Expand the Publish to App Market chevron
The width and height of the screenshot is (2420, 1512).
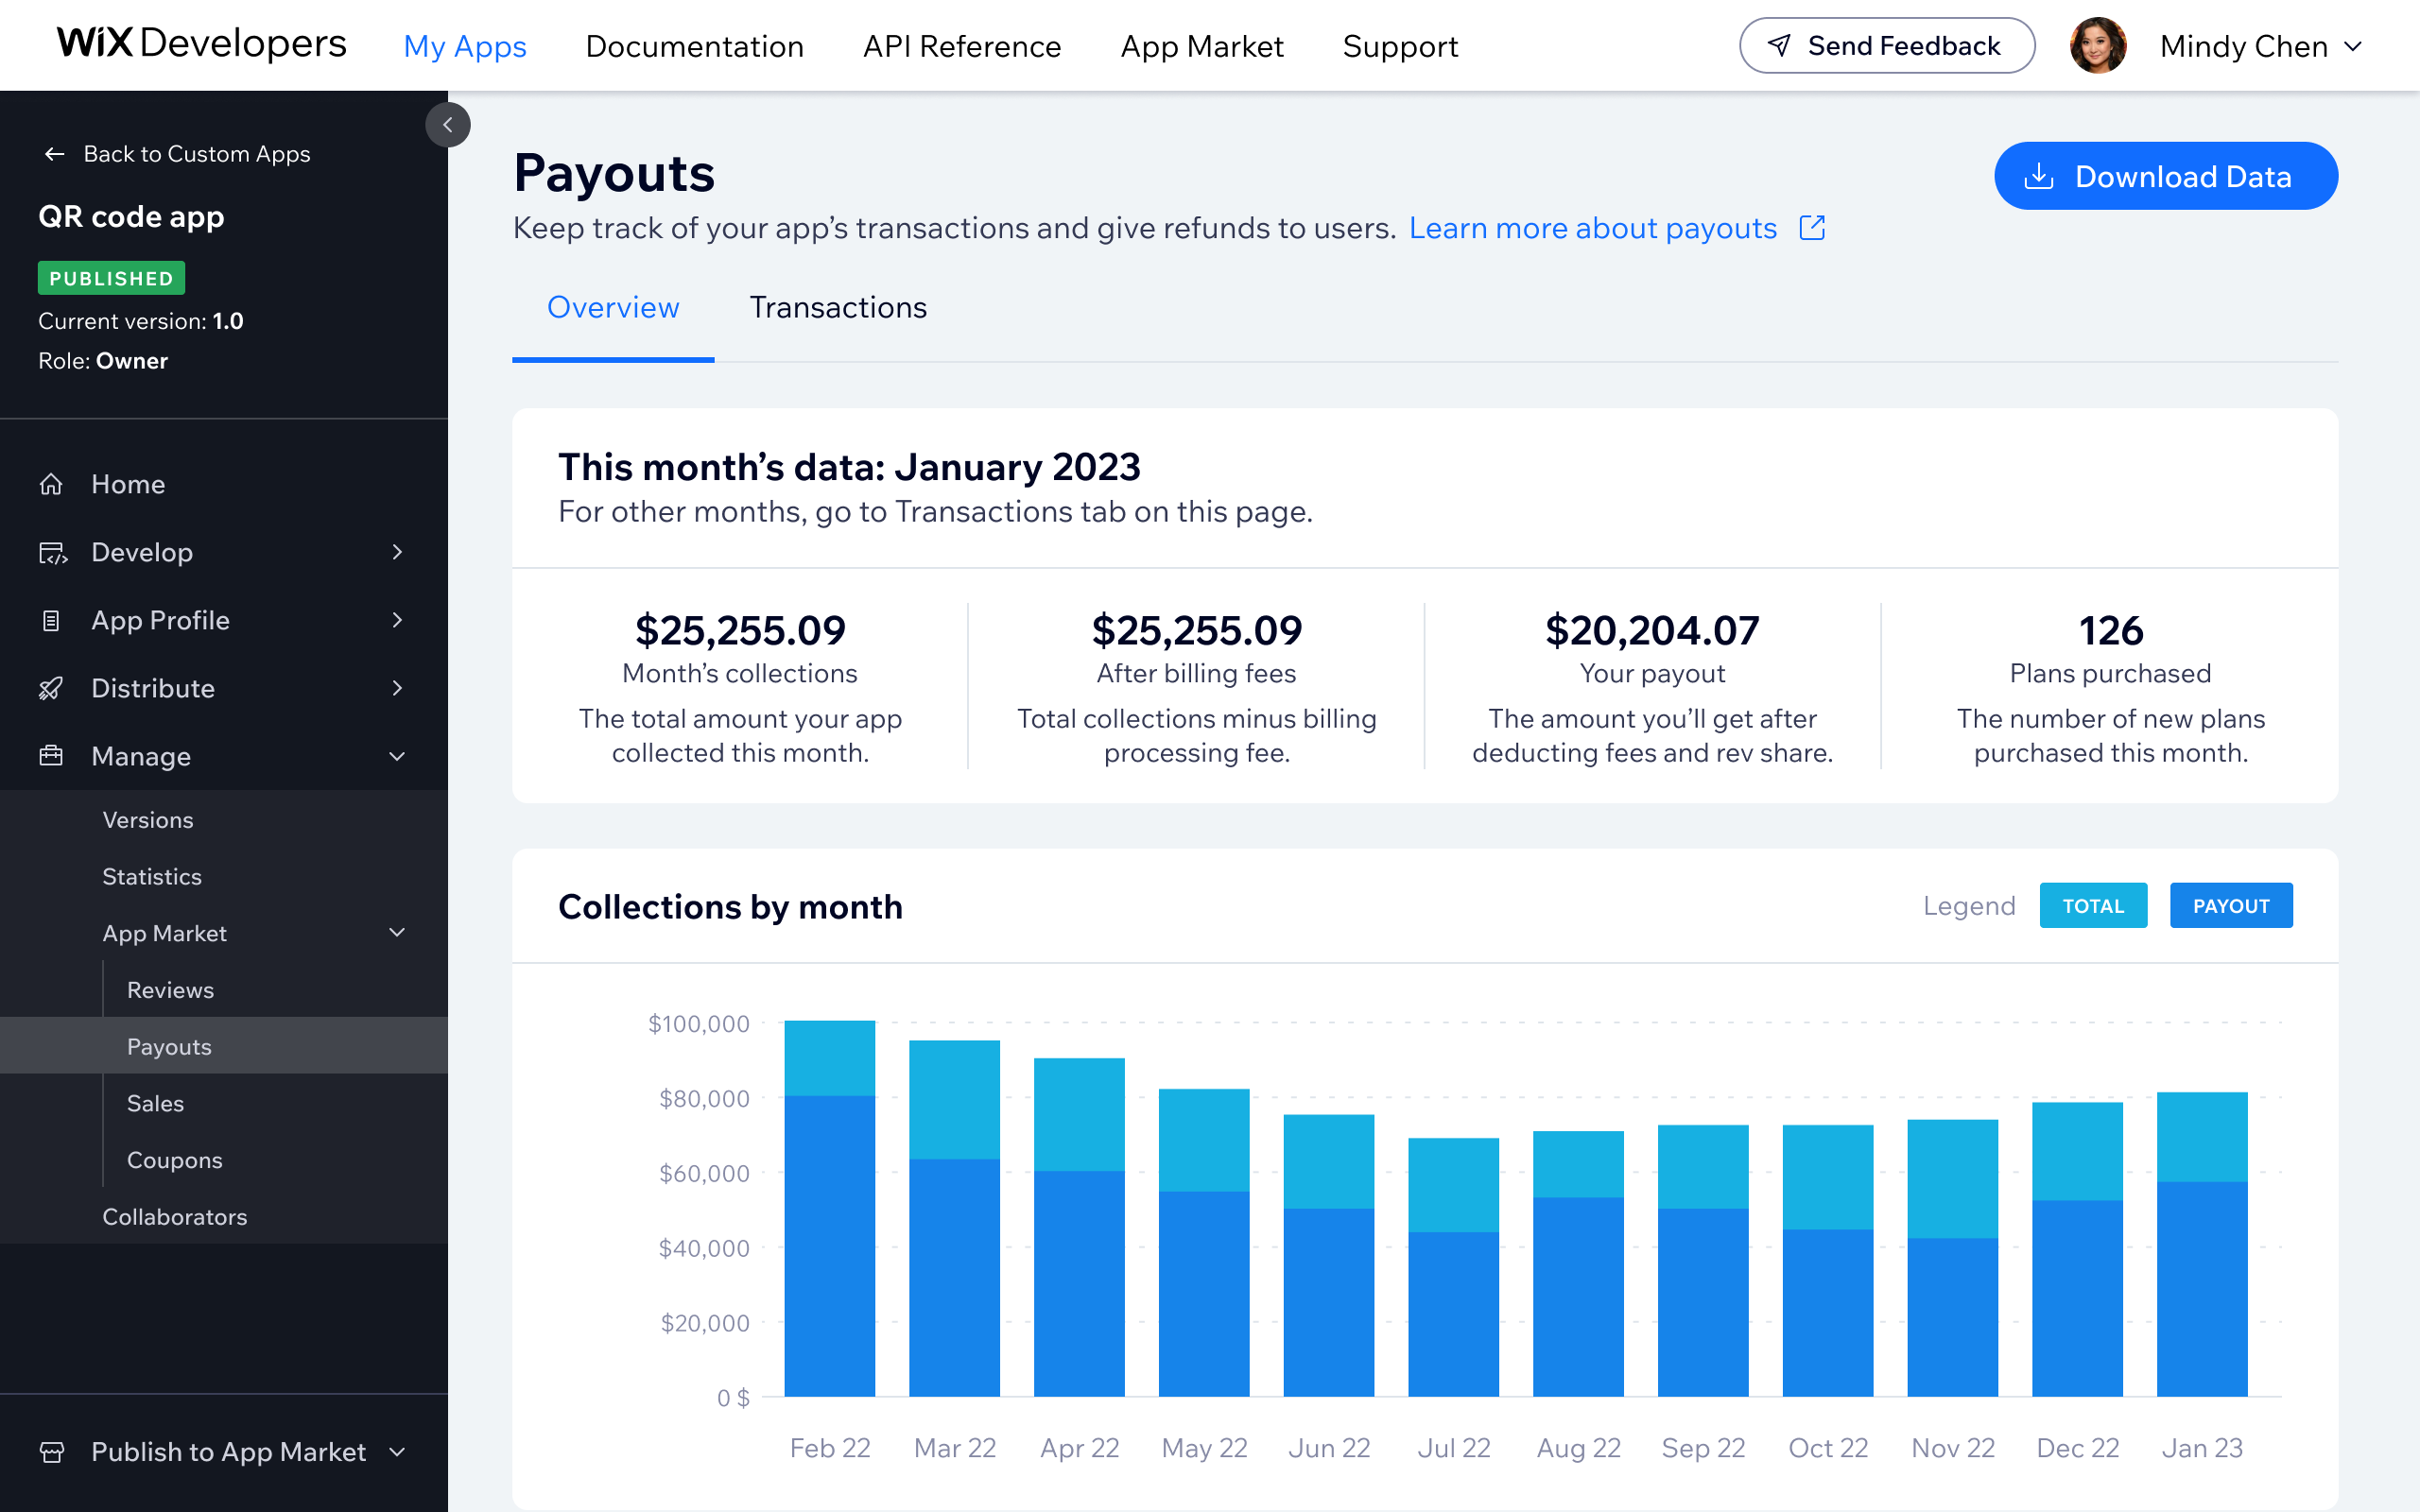tap(397, 1452)
